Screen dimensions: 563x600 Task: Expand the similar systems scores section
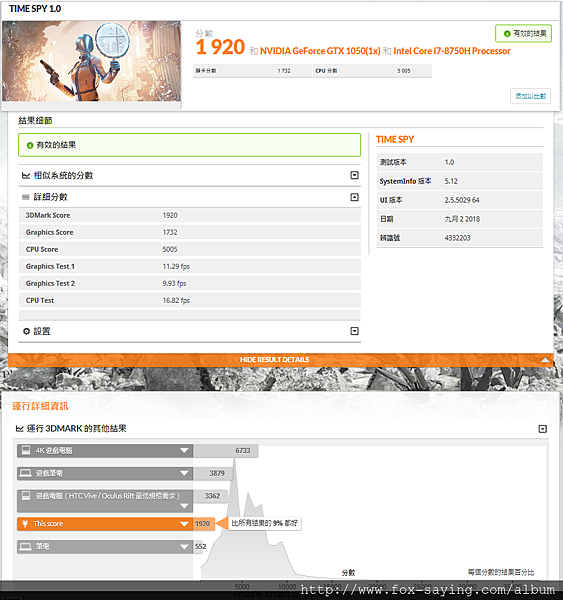click(x=354, y=175)
